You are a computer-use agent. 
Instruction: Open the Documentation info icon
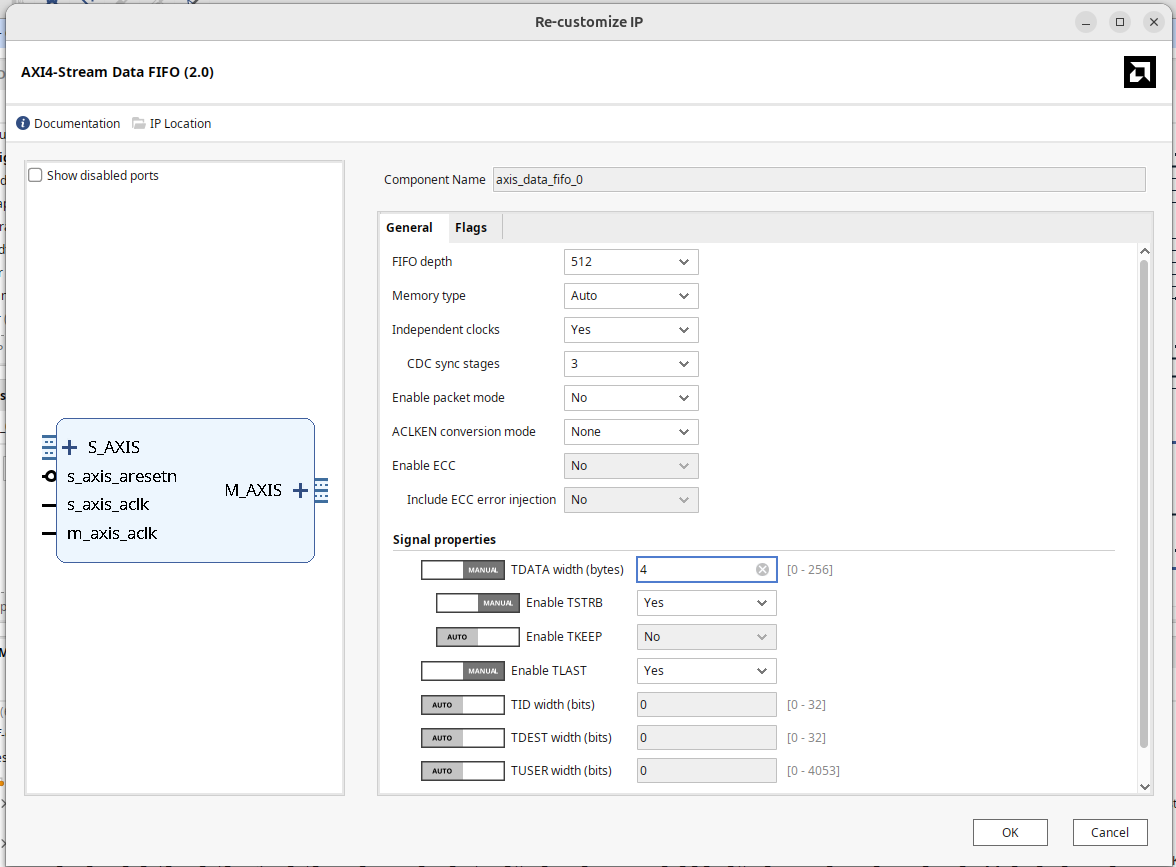[x=23, y=124]
